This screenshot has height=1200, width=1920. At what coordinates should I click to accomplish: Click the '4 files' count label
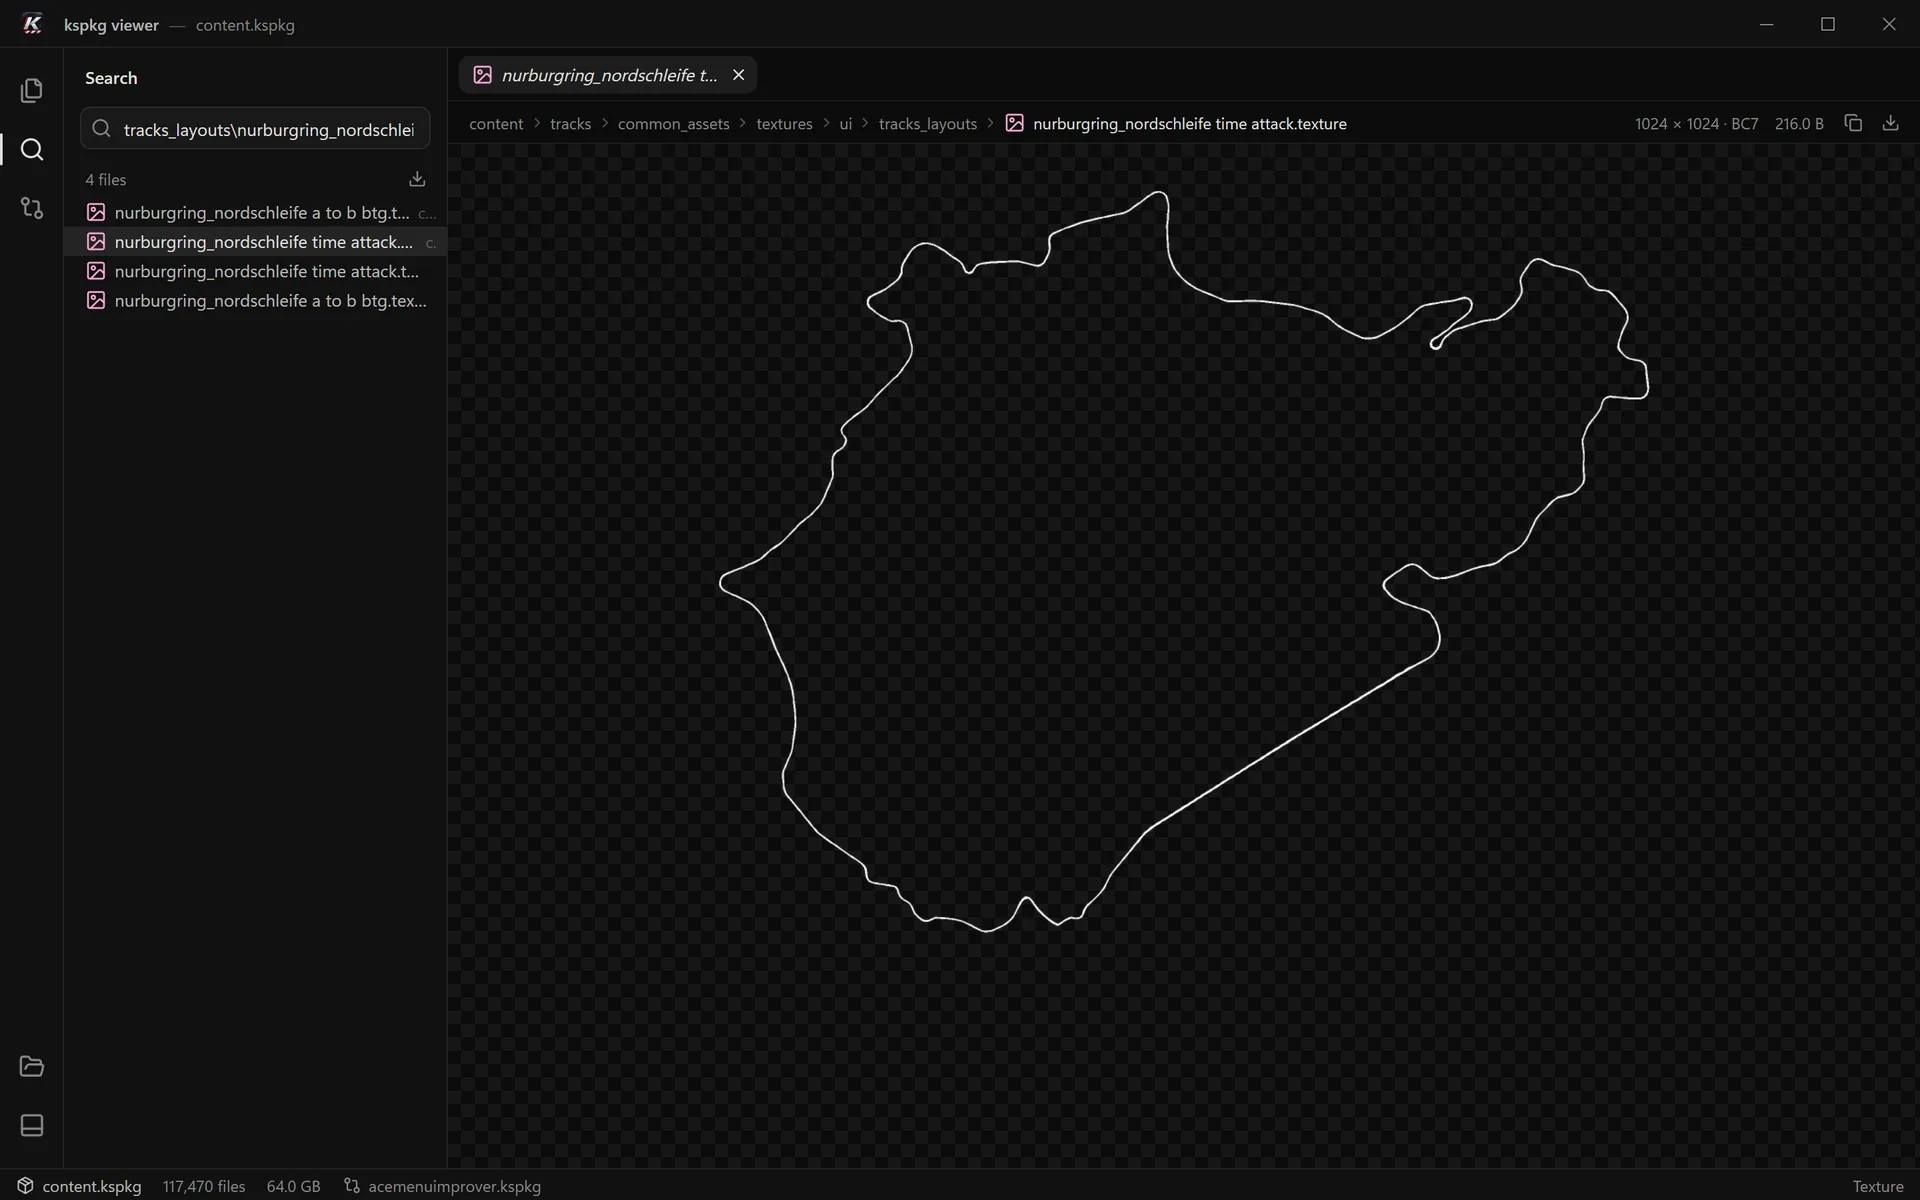coord(105,179)
